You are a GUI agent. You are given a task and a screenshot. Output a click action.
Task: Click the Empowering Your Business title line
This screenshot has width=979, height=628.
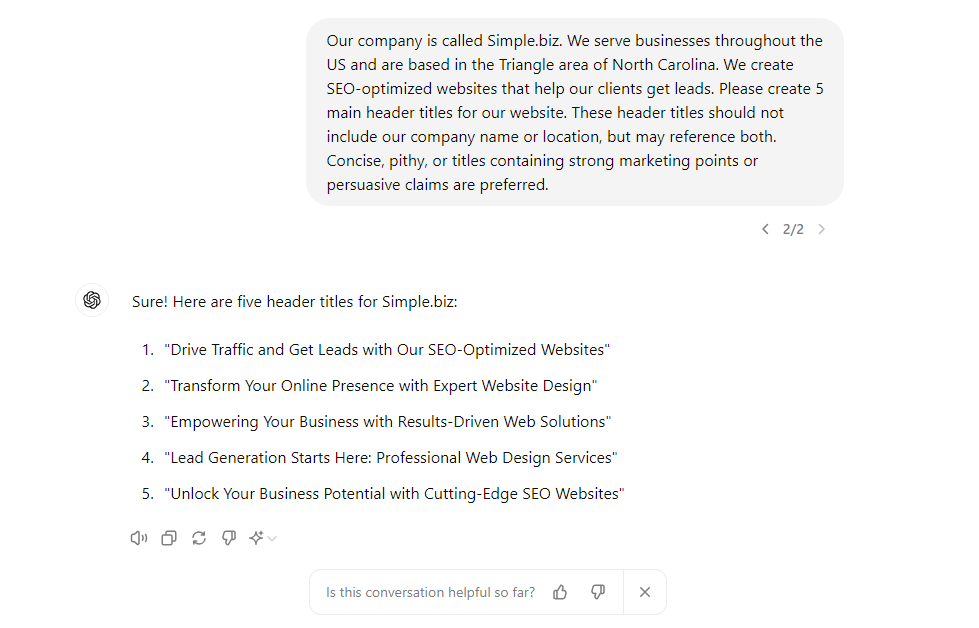388,422
